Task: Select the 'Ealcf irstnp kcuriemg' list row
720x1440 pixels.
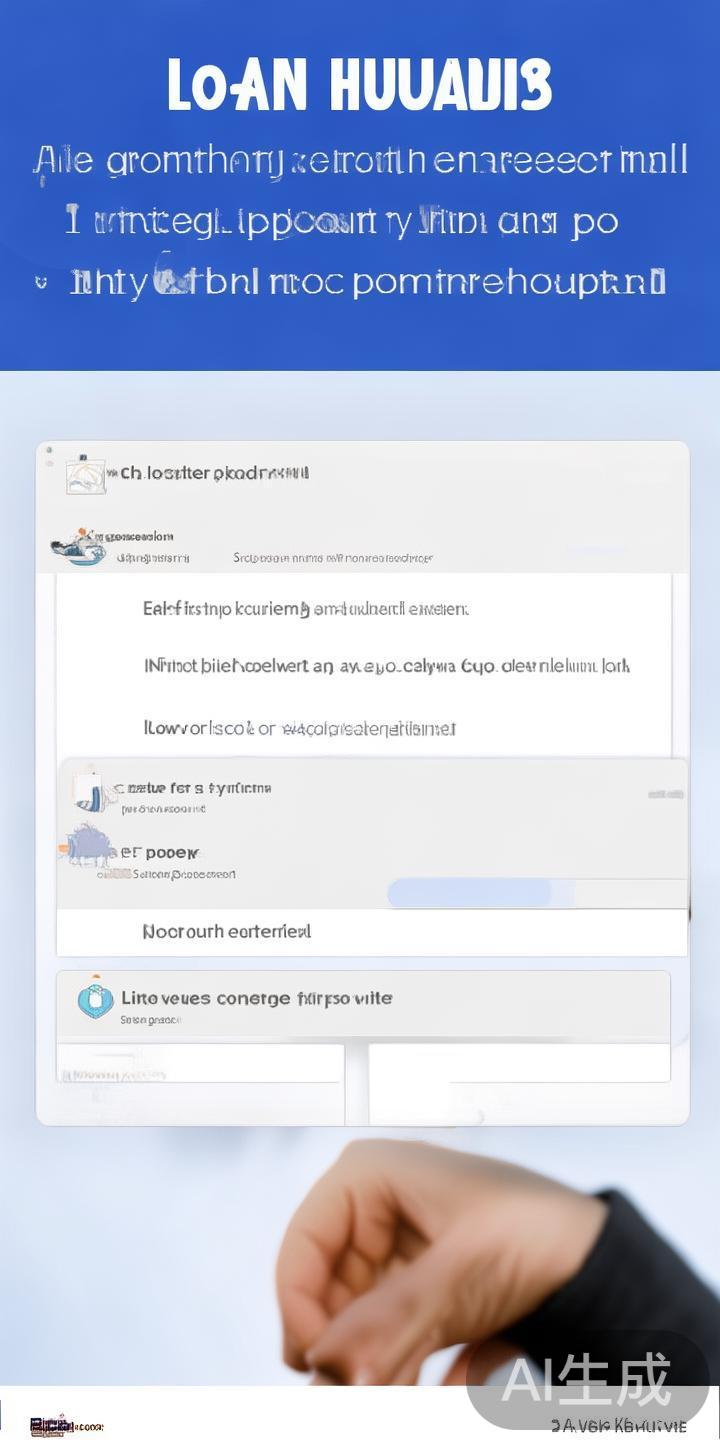Action: click(306, 608)
